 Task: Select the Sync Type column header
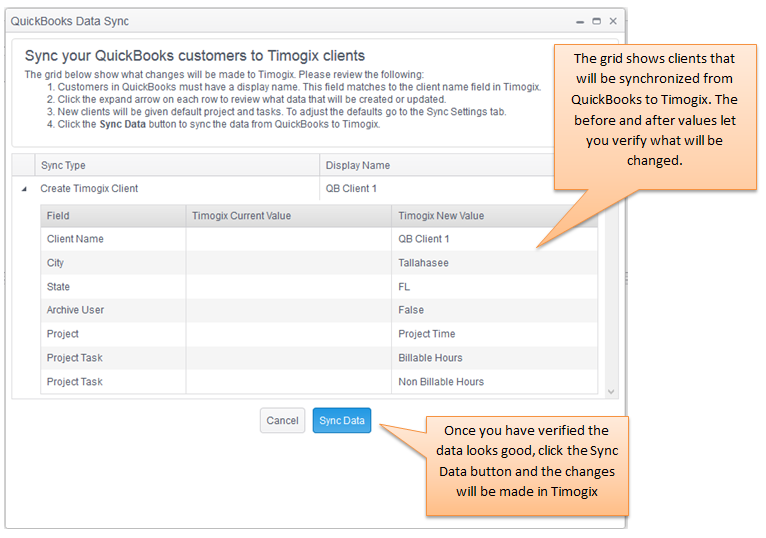click(x=177, y=165)
